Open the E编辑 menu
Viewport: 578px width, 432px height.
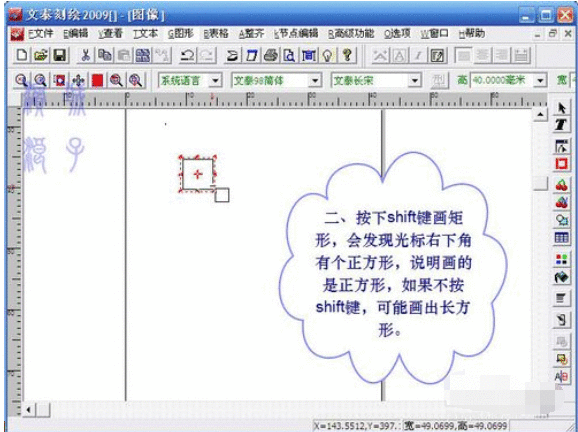(x=76, y=34)
